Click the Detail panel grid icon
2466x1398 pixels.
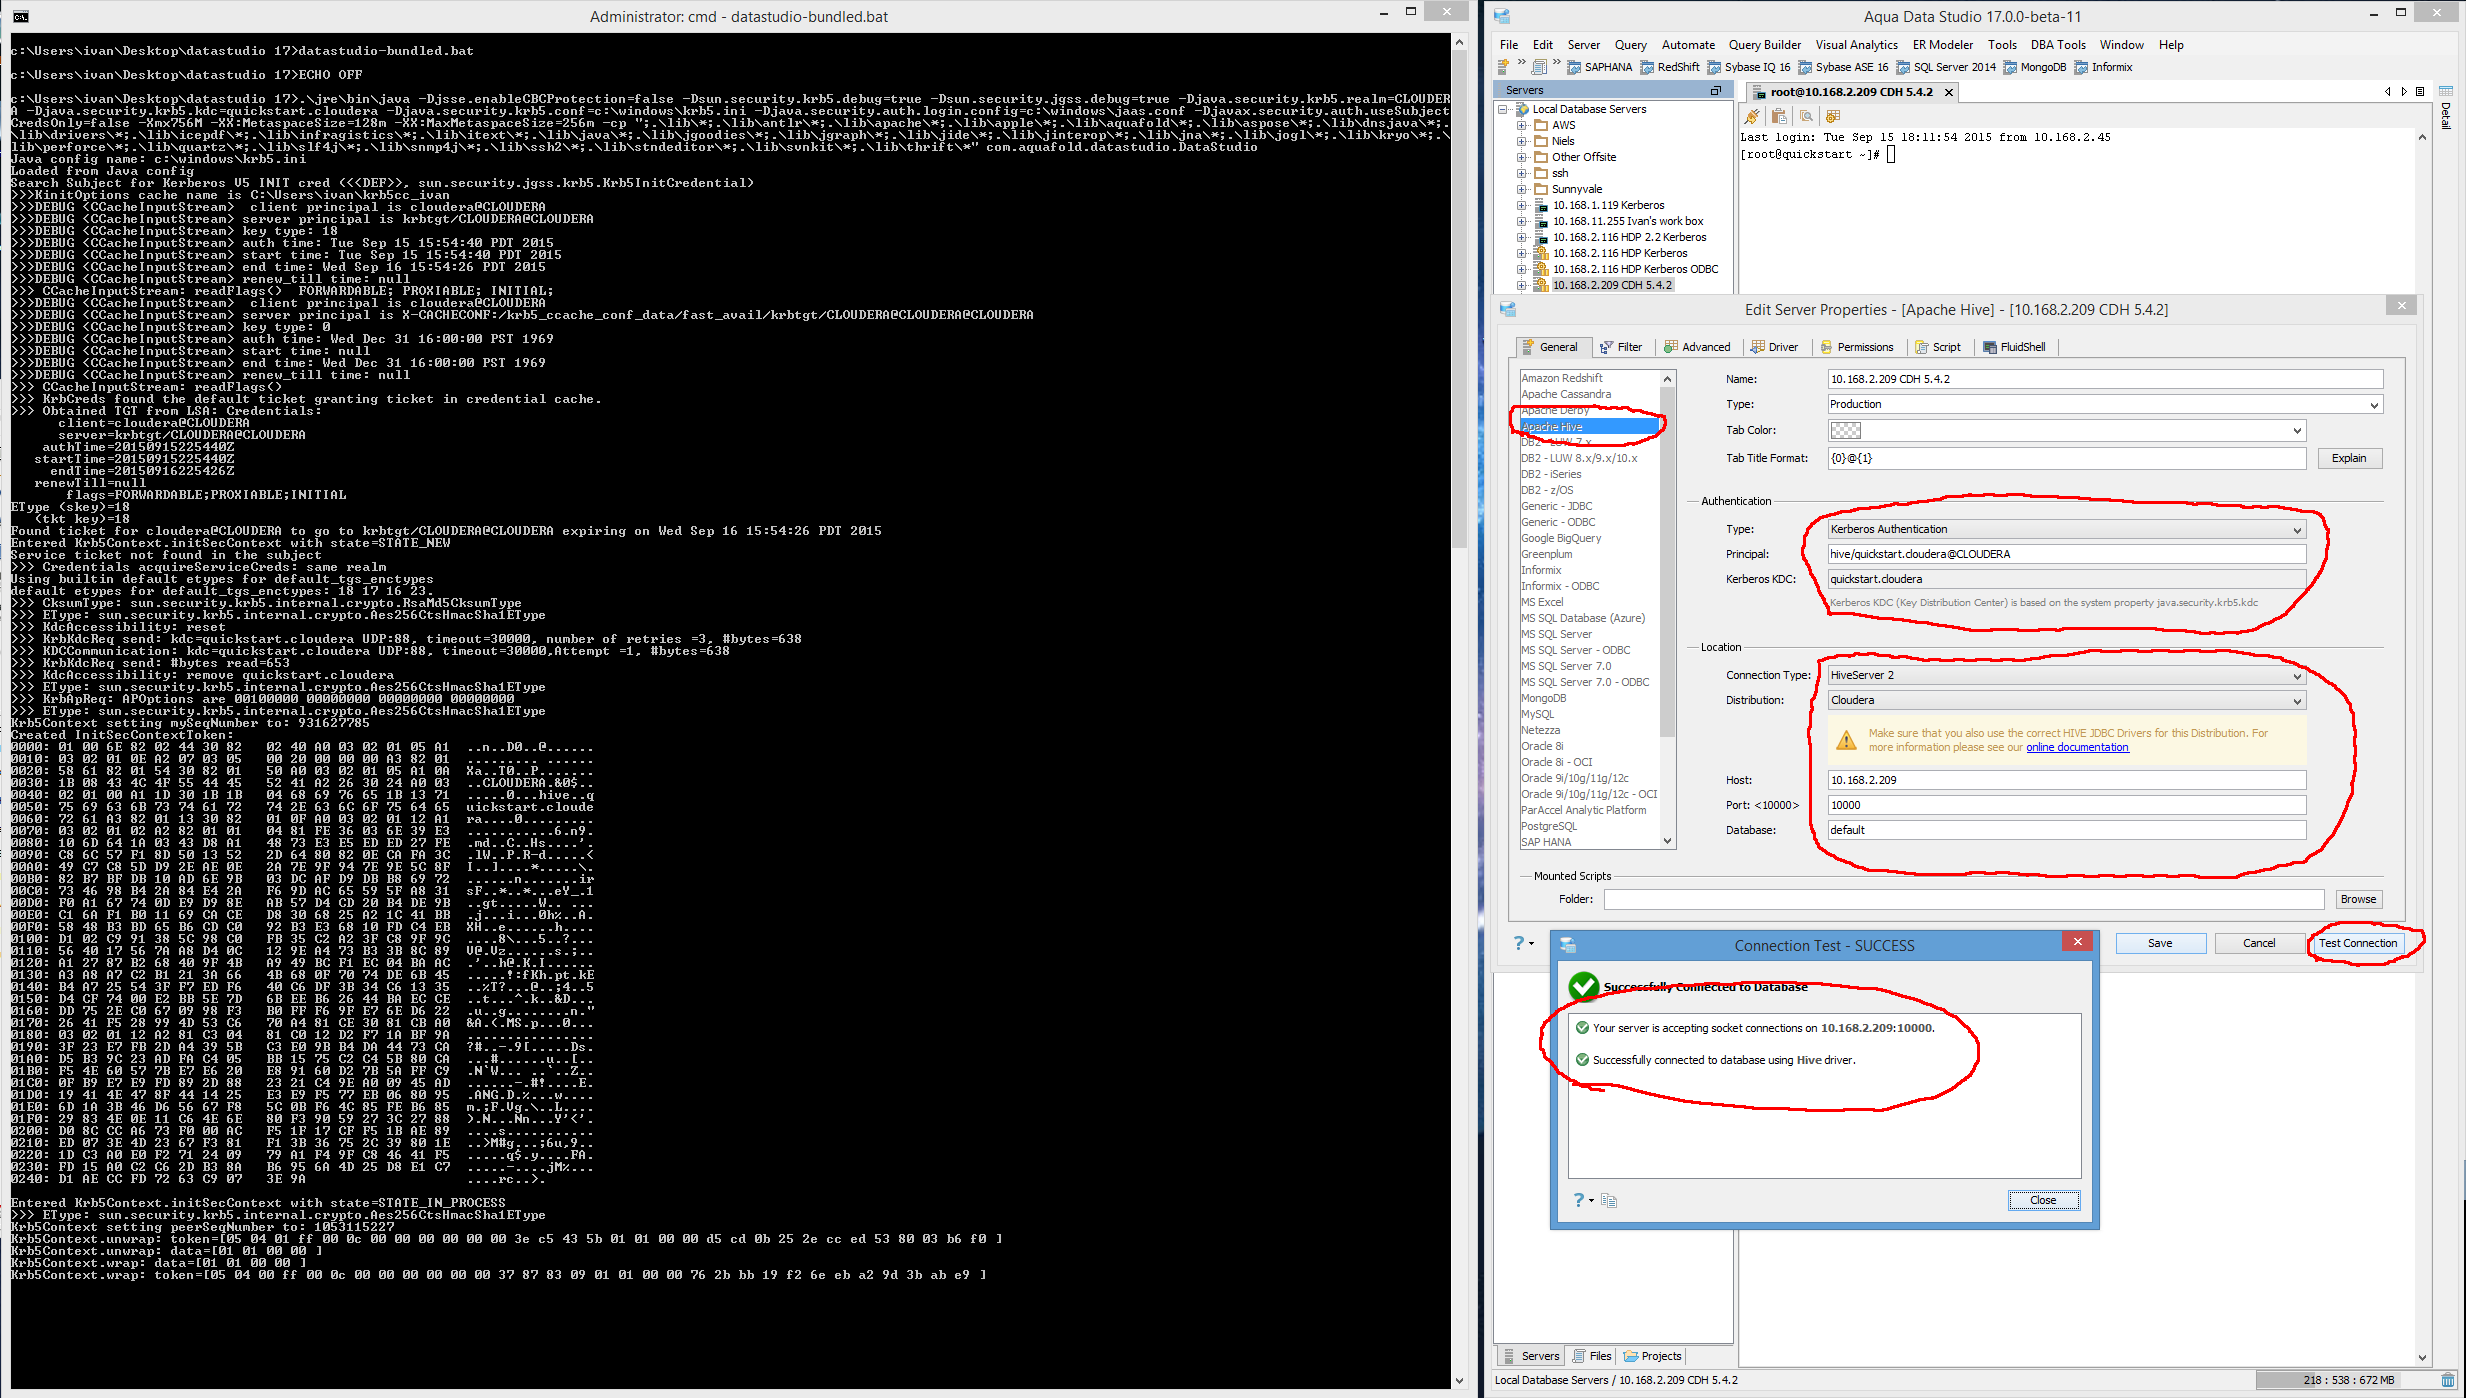click(2446, 90)
